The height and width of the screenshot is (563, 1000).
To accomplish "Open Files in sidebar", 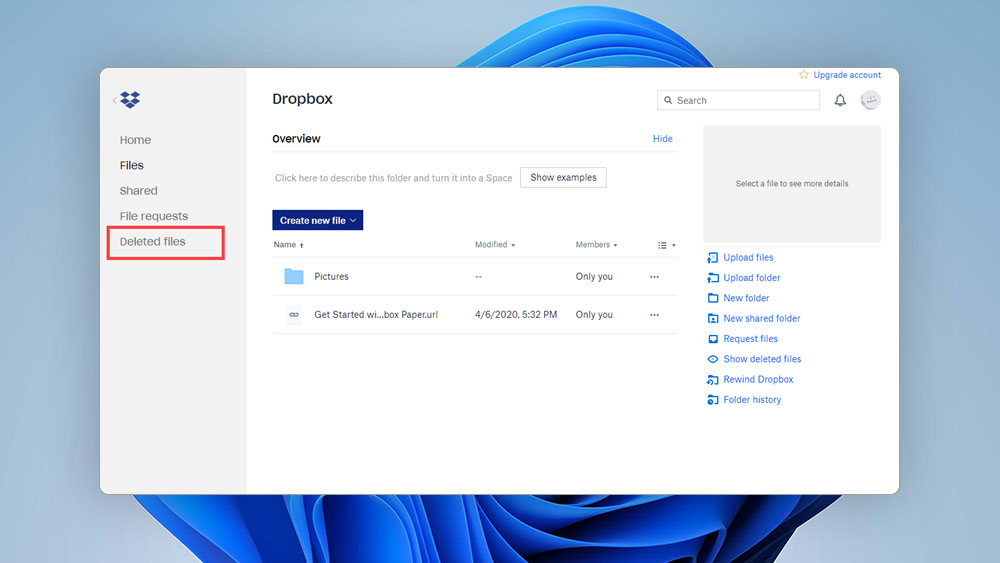I will [x=131, y=165].
